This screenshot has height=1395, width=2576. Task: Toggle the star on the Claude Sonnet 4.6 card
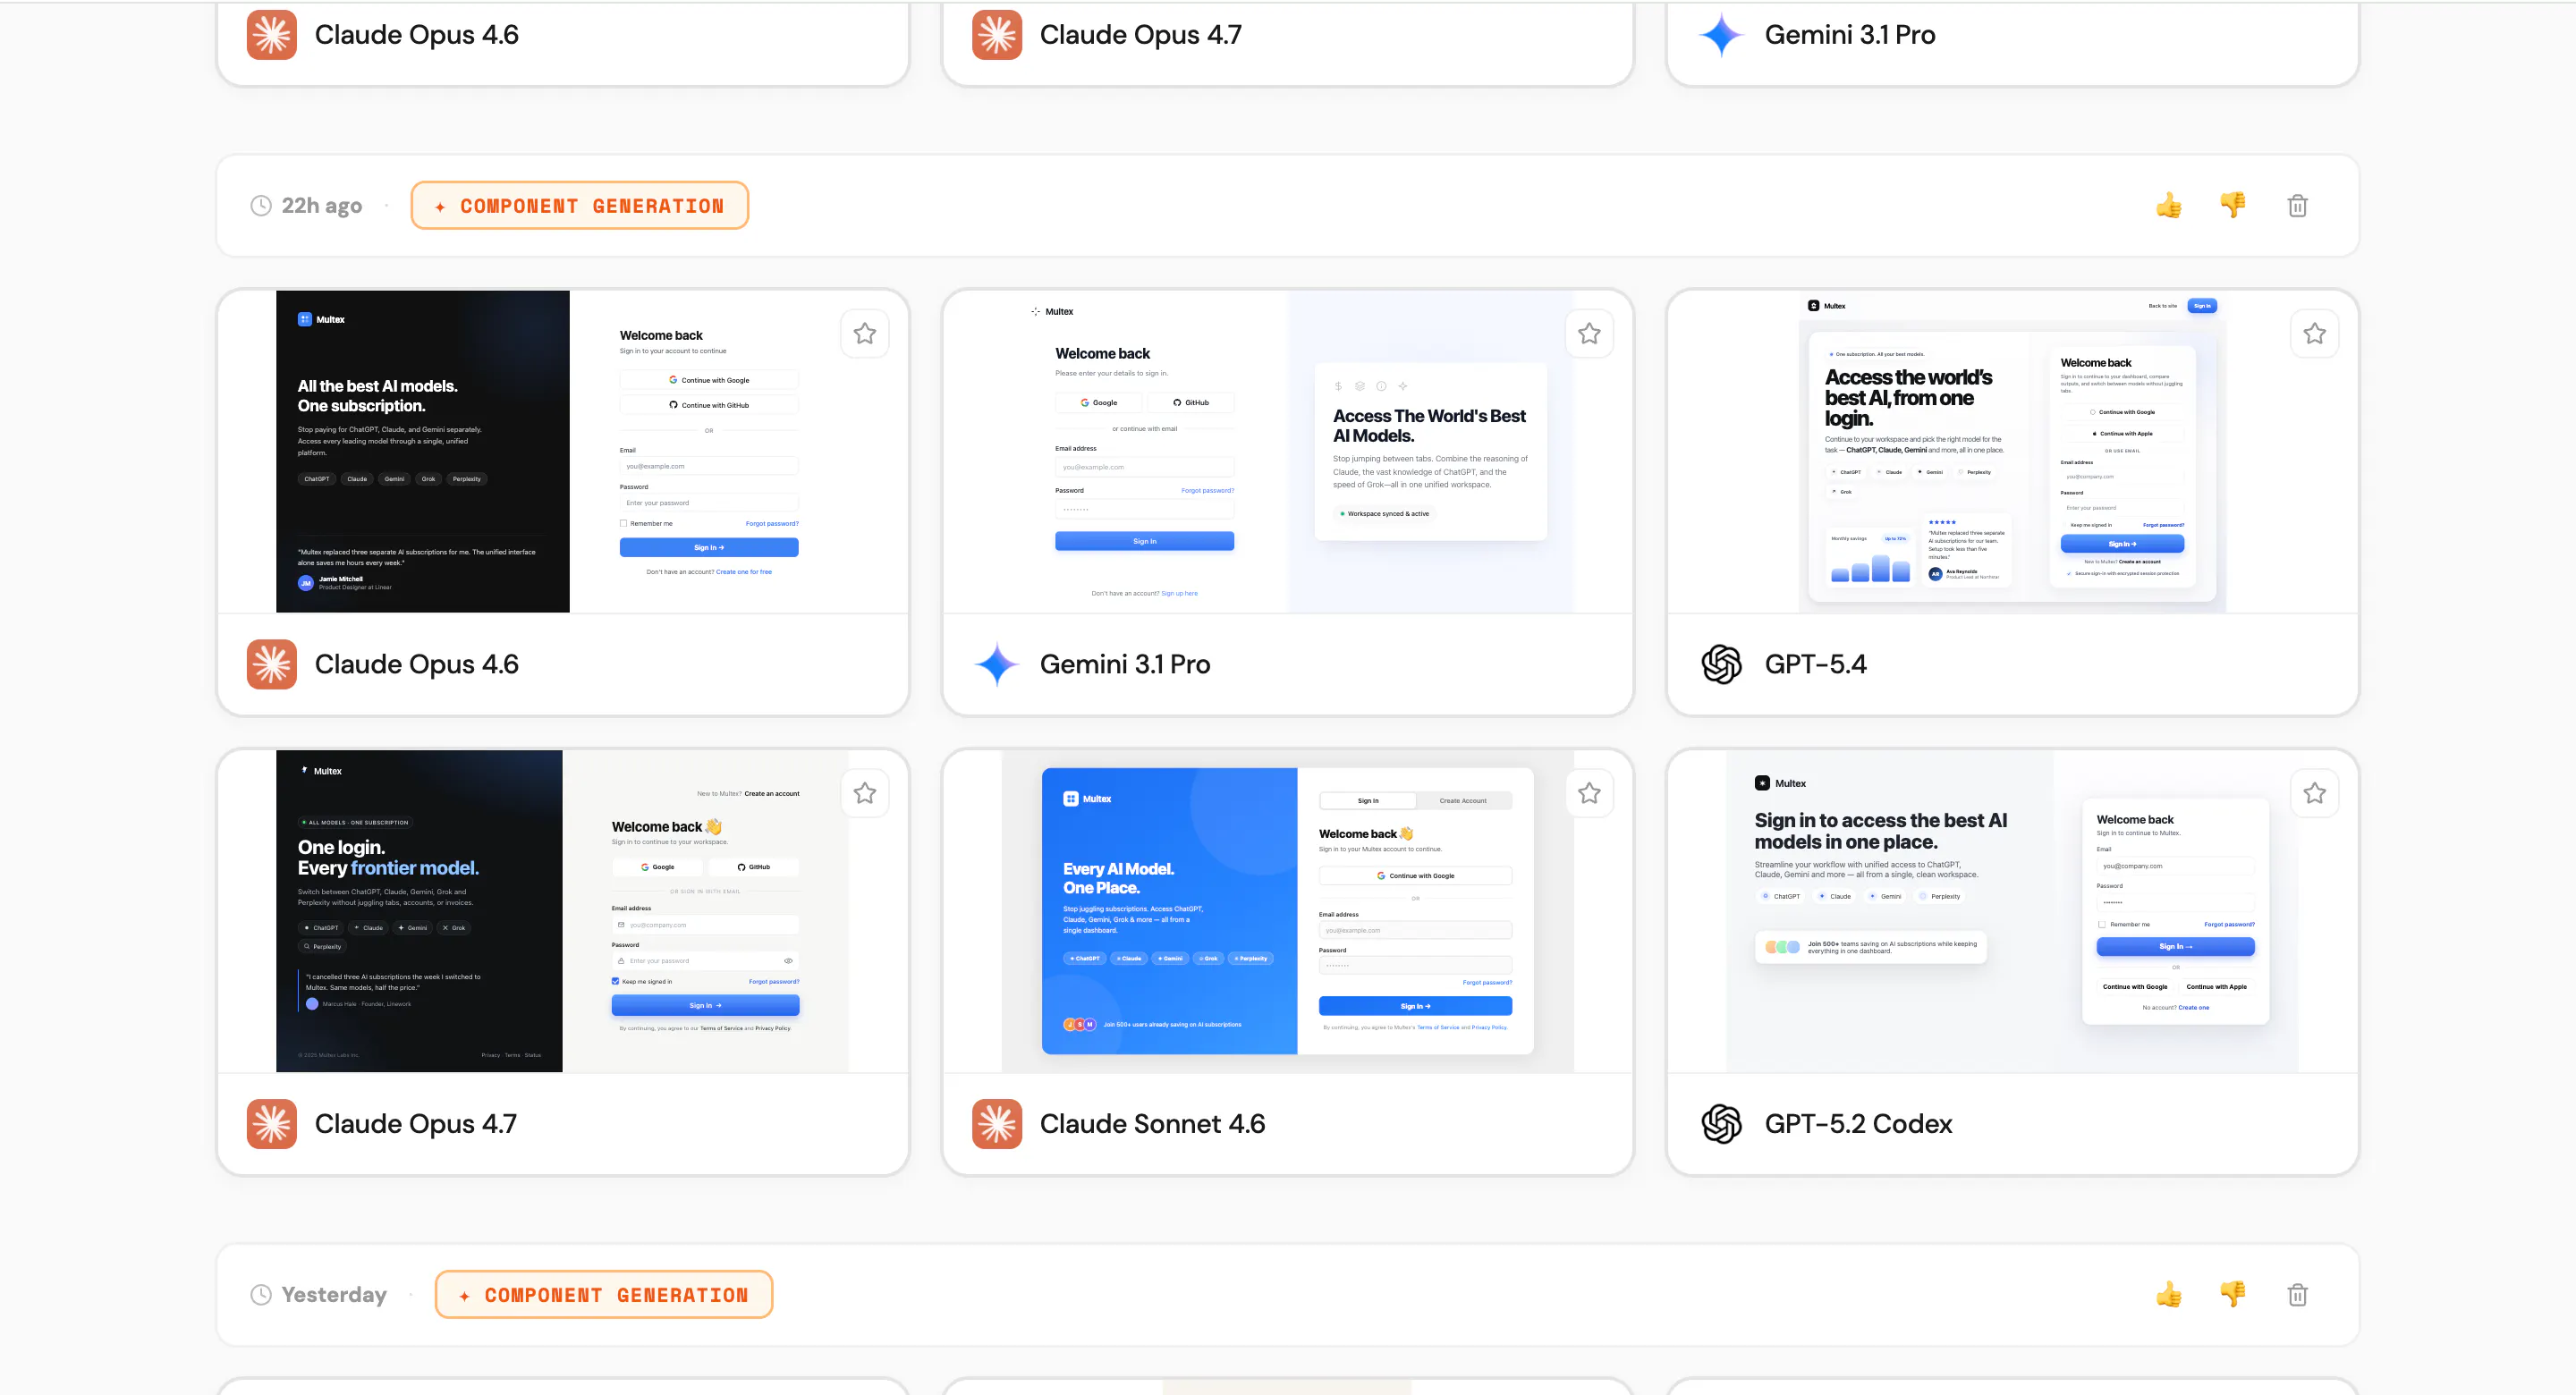[x=1589, y=794]
